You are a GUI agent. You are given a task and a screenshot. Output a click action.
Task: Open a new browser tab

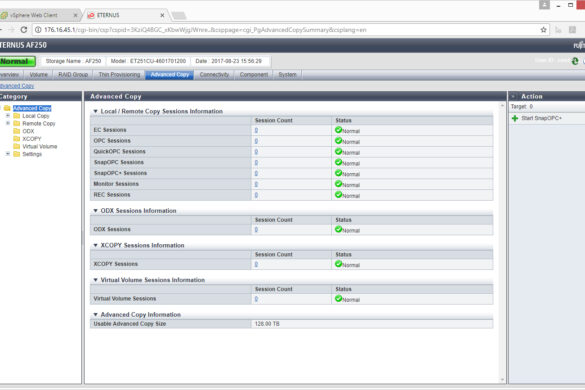(x=179, y=15)
